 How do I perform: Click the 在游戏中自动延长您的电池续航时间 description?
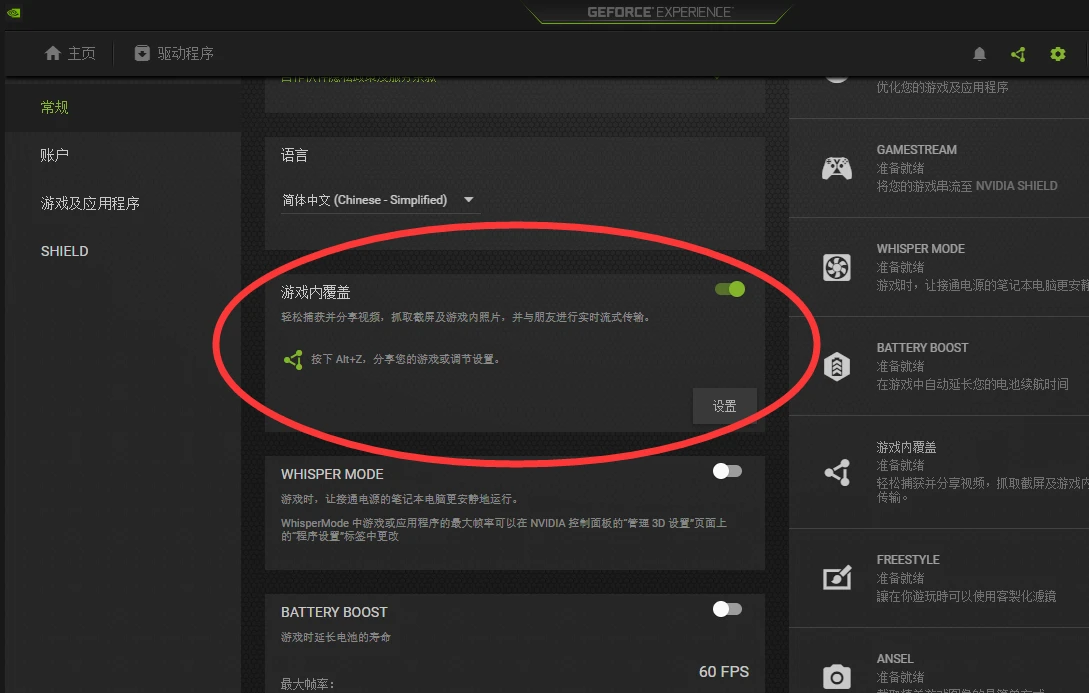972,384
